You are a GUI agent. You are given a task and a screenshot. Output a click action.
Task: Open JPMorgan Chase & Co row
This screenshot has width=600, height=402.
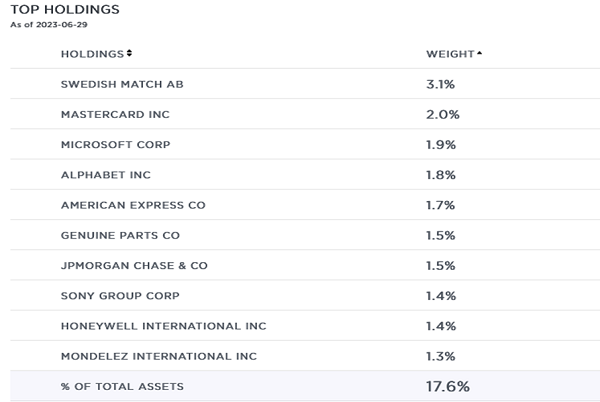coord(305,265)
